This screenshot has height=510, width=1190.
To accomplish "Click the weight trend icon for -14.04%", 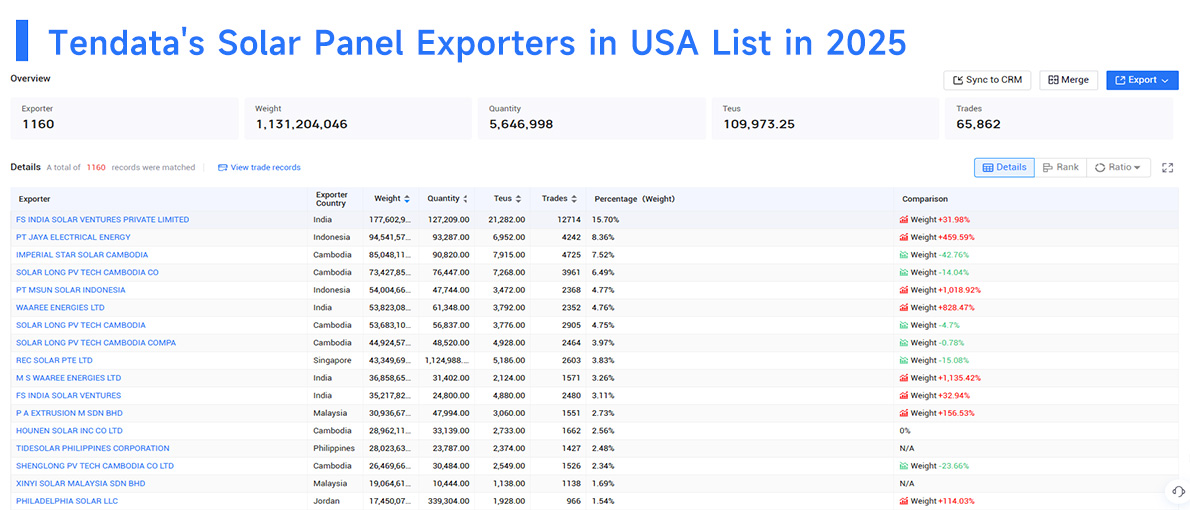I will click(x=904, y=272).
